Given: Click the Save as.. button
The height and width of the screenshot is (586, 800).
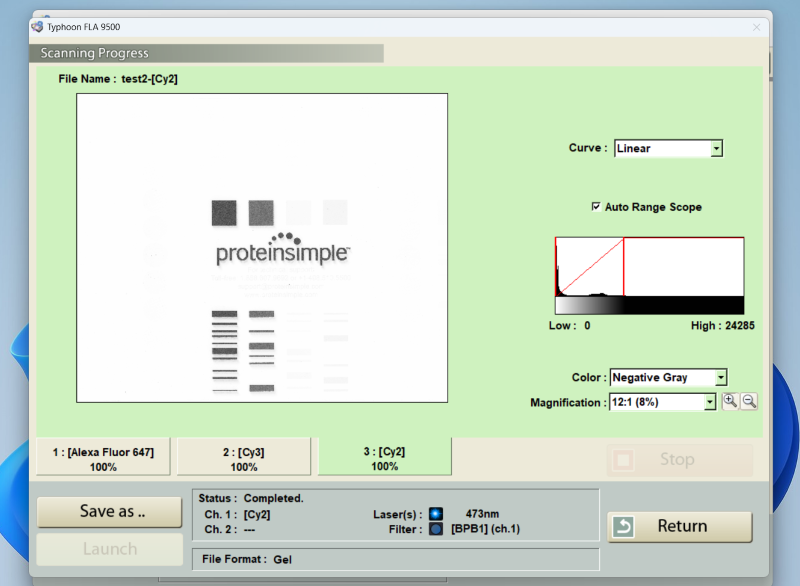Looking at the screenshot, I should tap(111, 511).
